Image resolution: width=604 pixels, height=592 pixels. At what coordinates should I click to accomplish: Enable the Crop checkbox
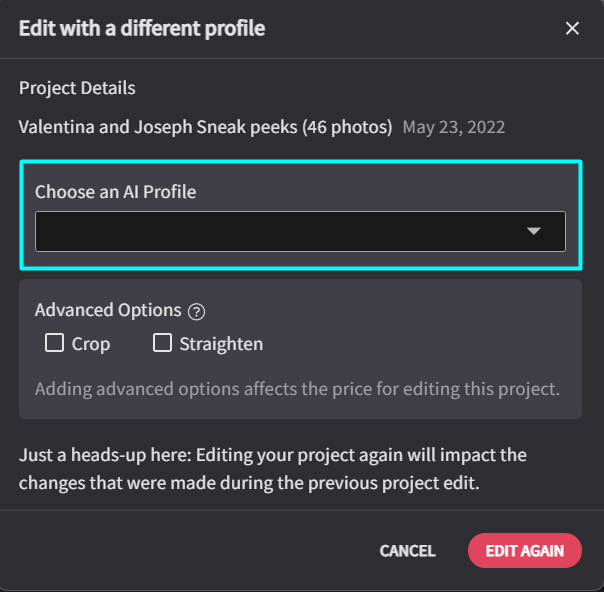click(54, 343)
